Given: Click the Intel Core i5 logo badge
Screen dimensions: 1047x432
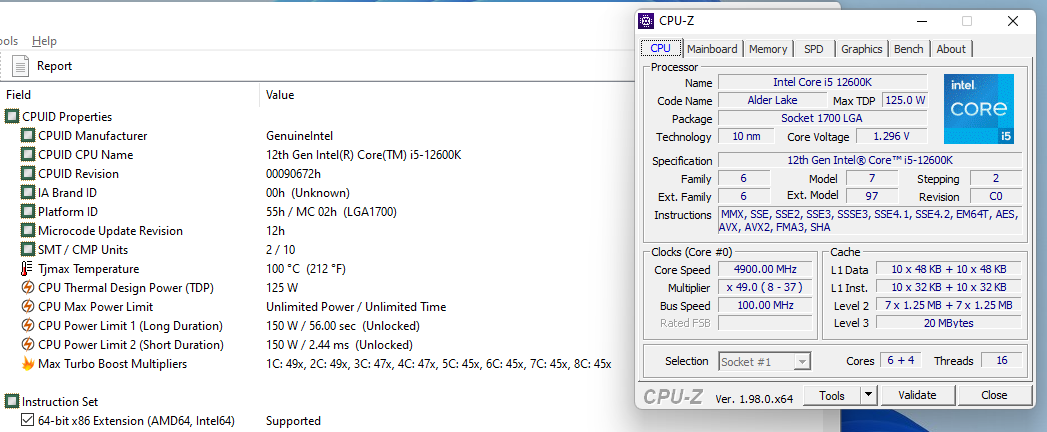Looking at the screenshot, I should click(978, 109).
